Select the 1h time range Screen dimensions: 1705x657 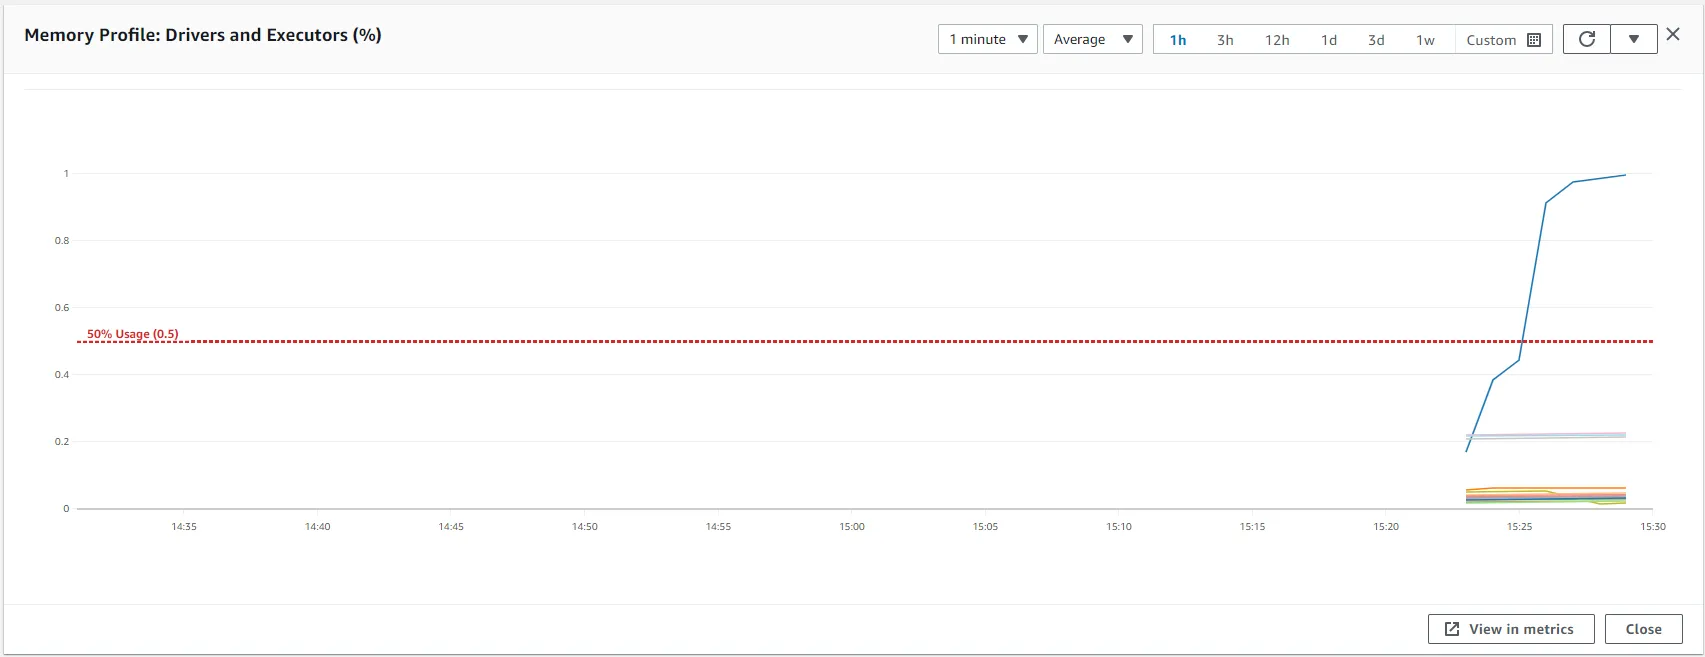click(x=1178, y=40)
